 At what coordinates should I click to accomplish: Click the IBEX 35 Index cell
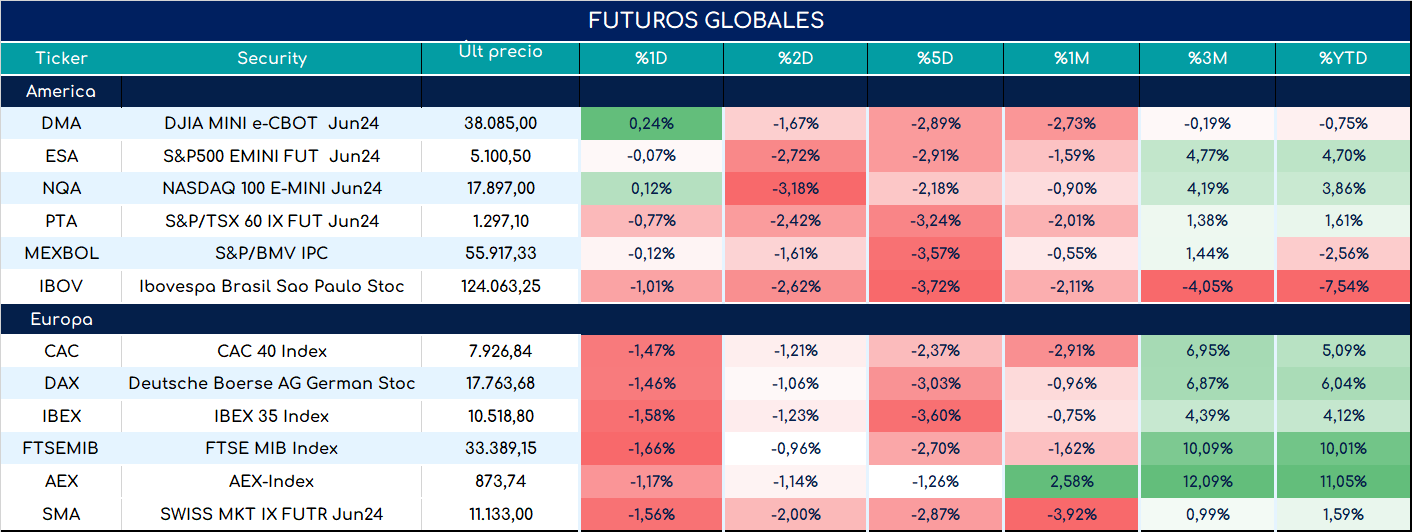271,416
